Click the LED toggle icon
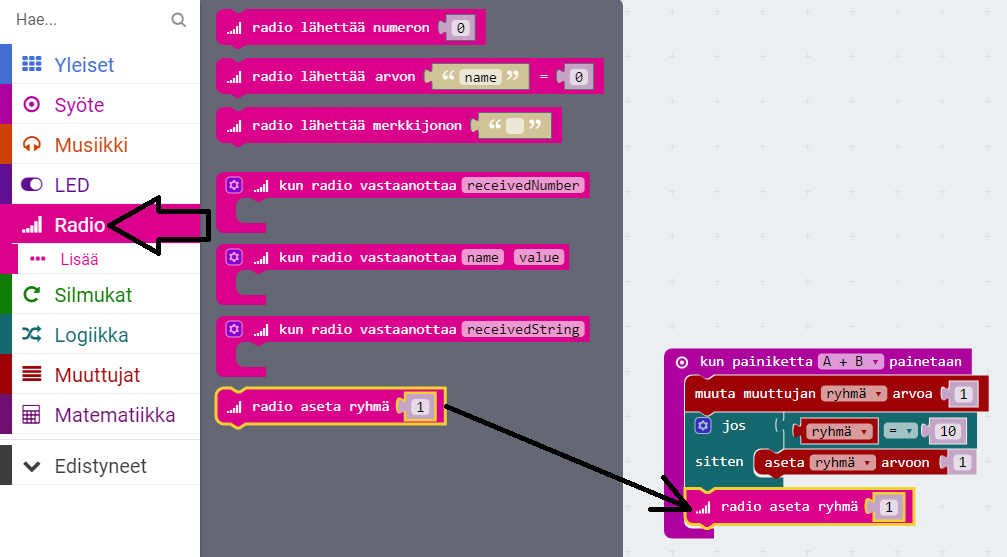This screenshot has height=557, width=1007. (32, 185)
